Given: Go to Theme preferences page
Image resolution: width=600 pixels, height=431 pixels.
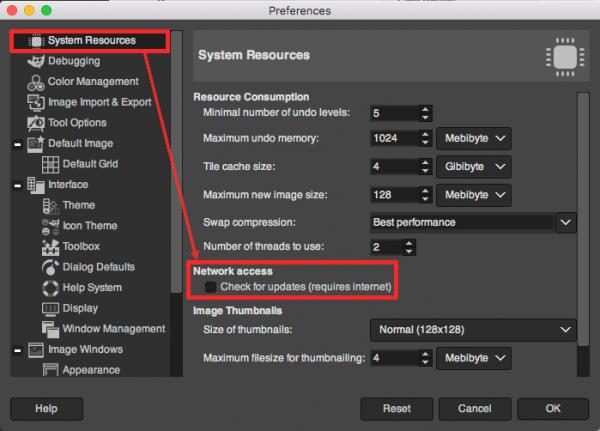Looking at the screenshot, I should [x=79, y=205].
